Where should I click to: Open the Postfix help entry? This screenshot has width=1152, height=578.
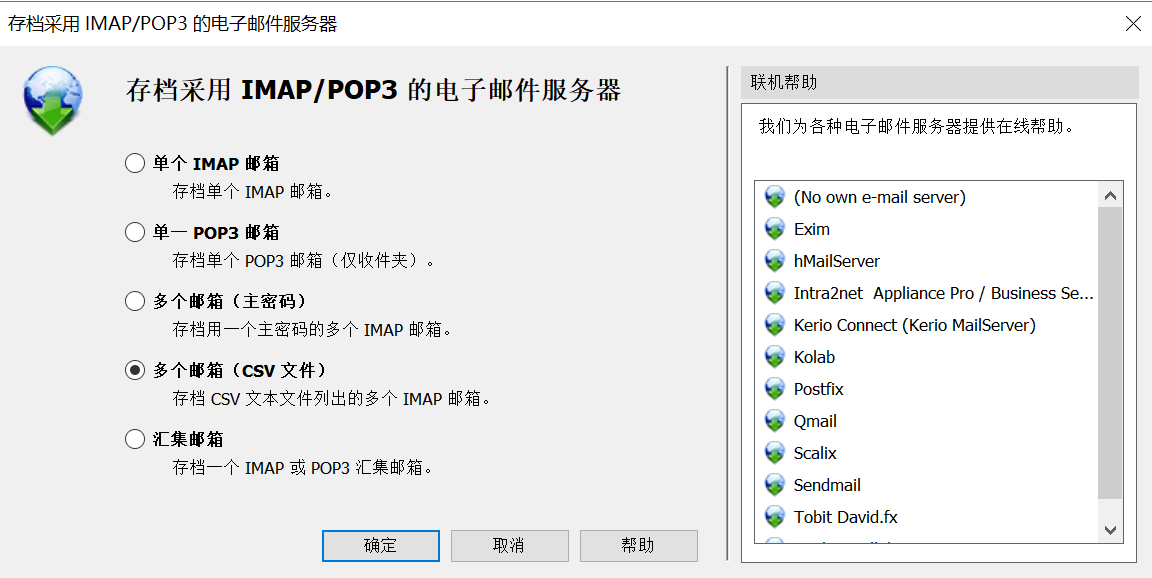point(818,389)
